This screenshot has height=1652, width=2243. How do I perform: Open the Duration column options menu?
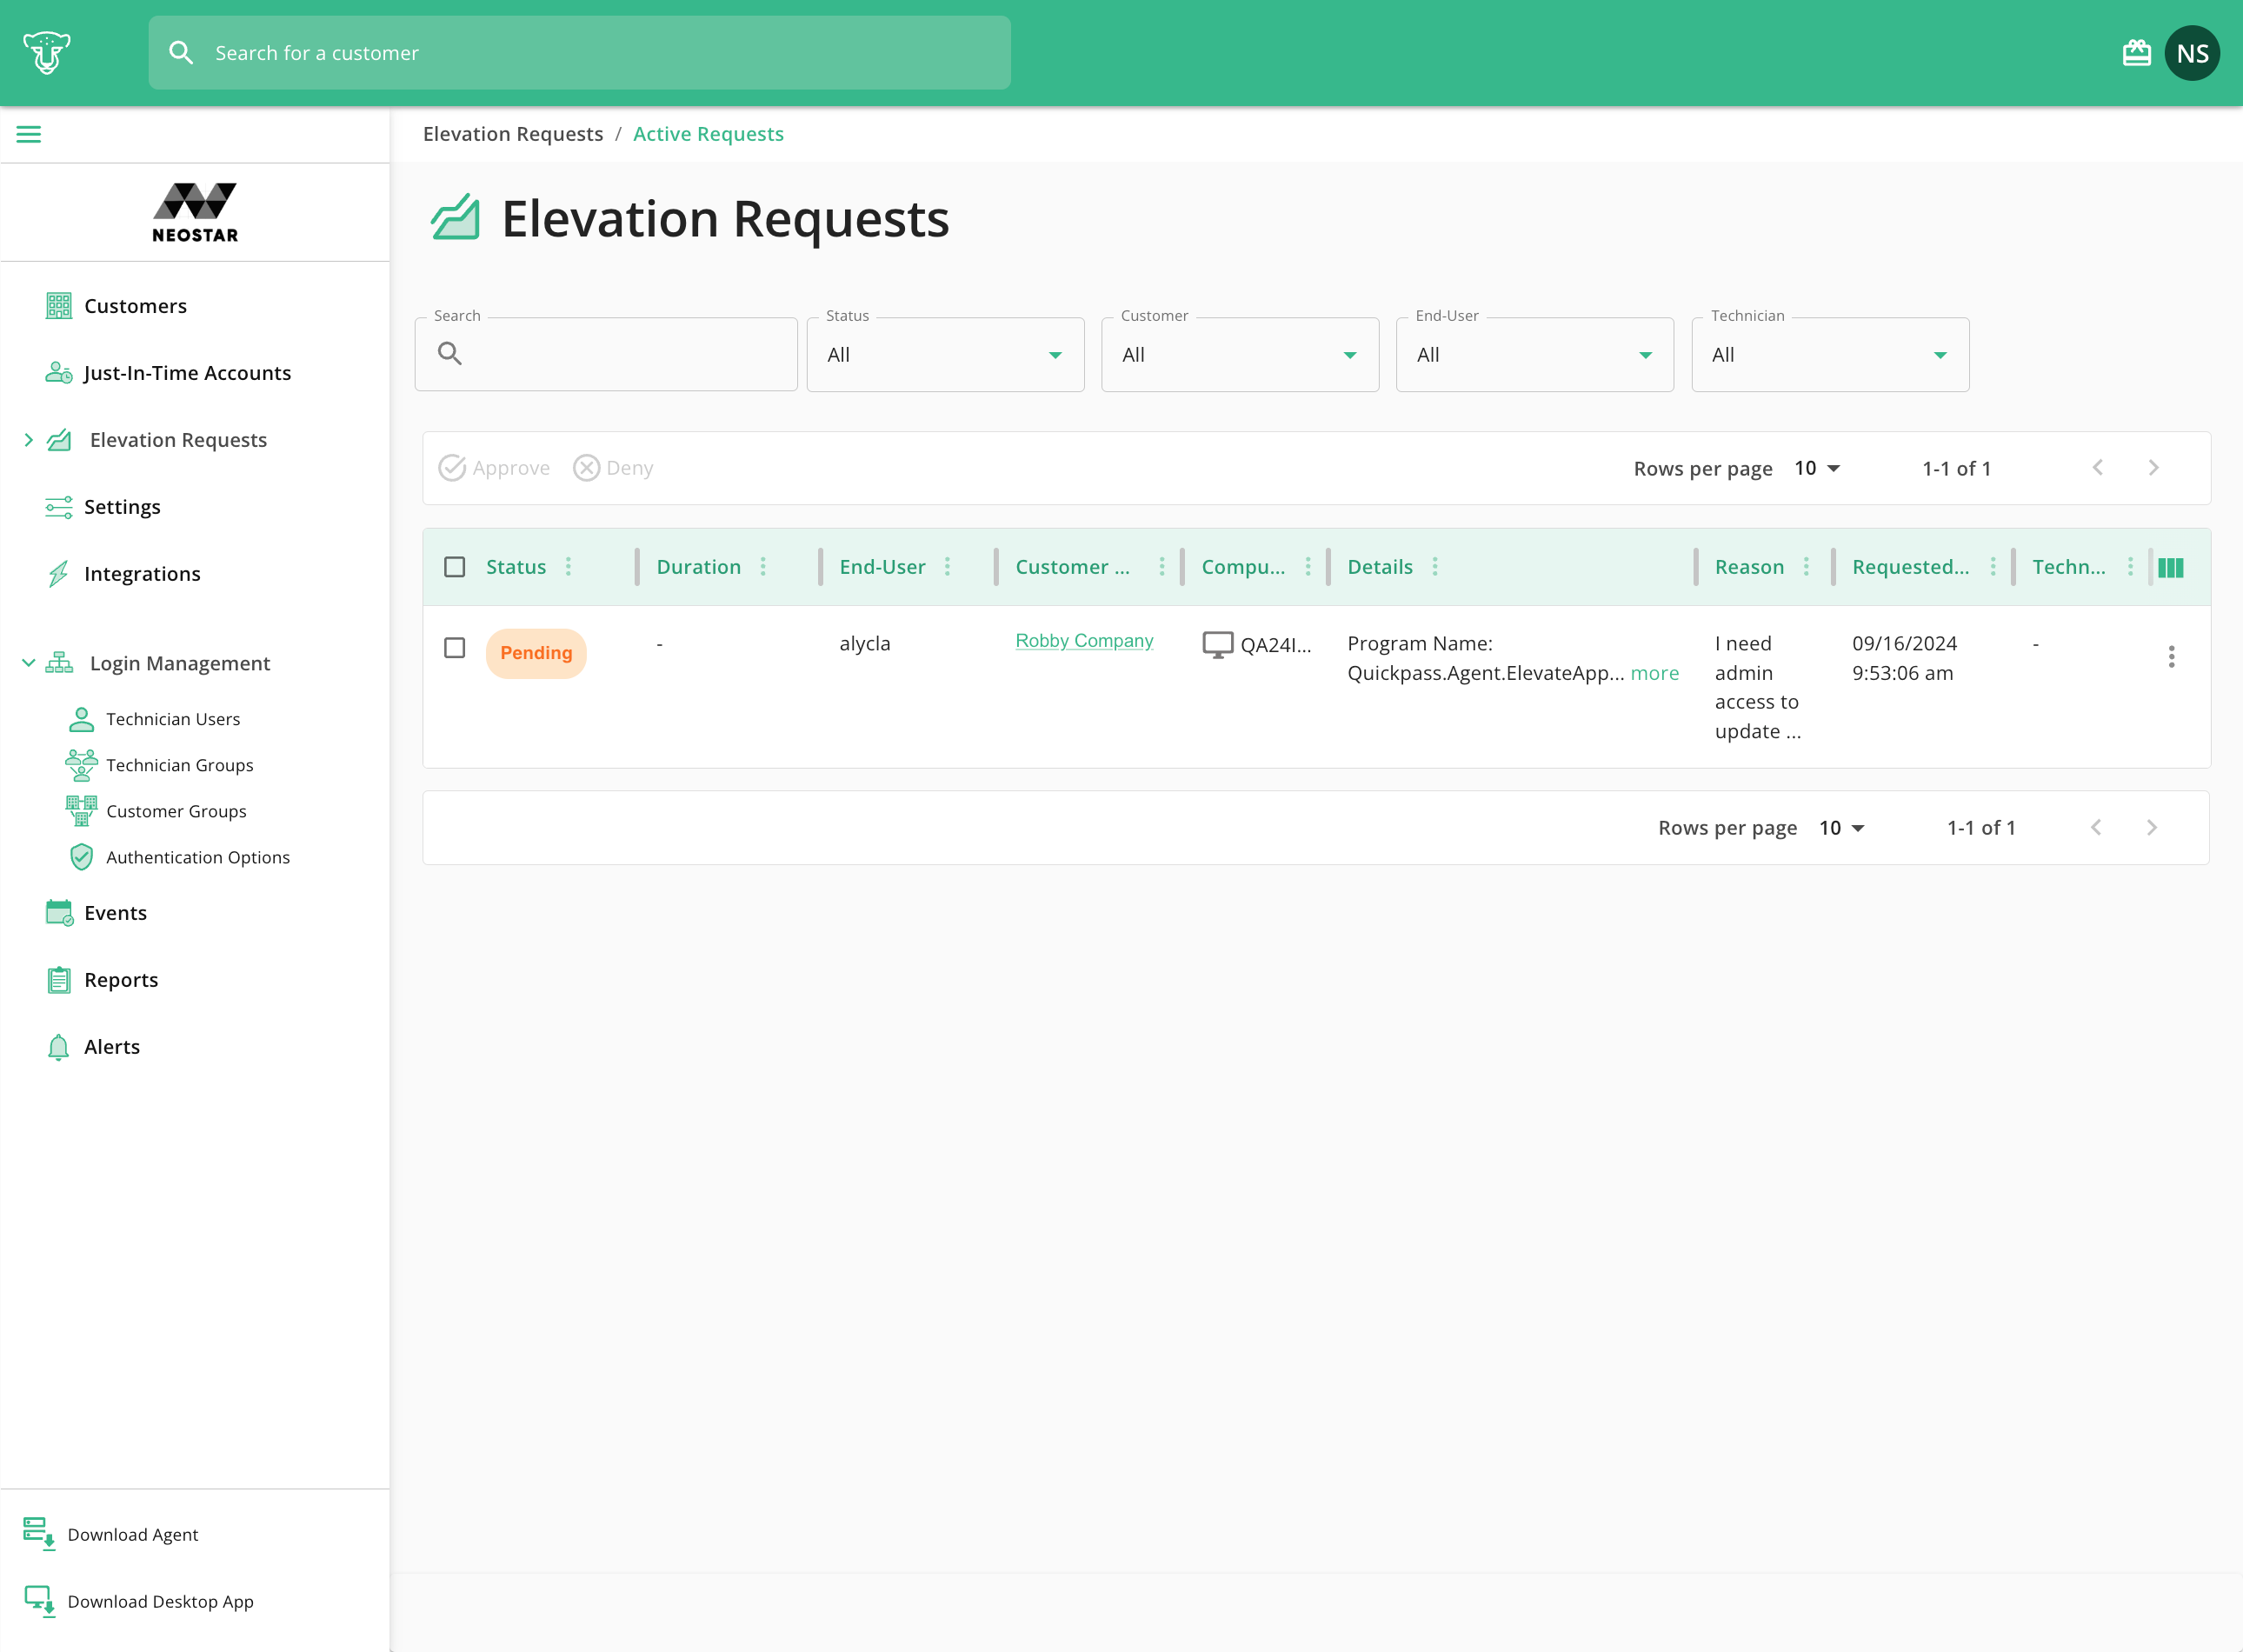click(x=763, y=567)
